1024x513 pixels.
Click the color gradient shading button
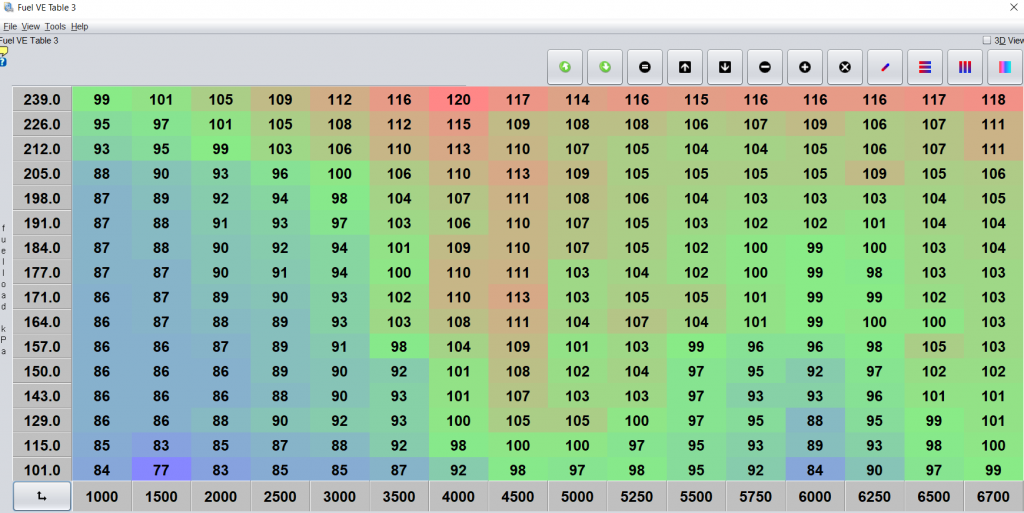click(1004, 67)
